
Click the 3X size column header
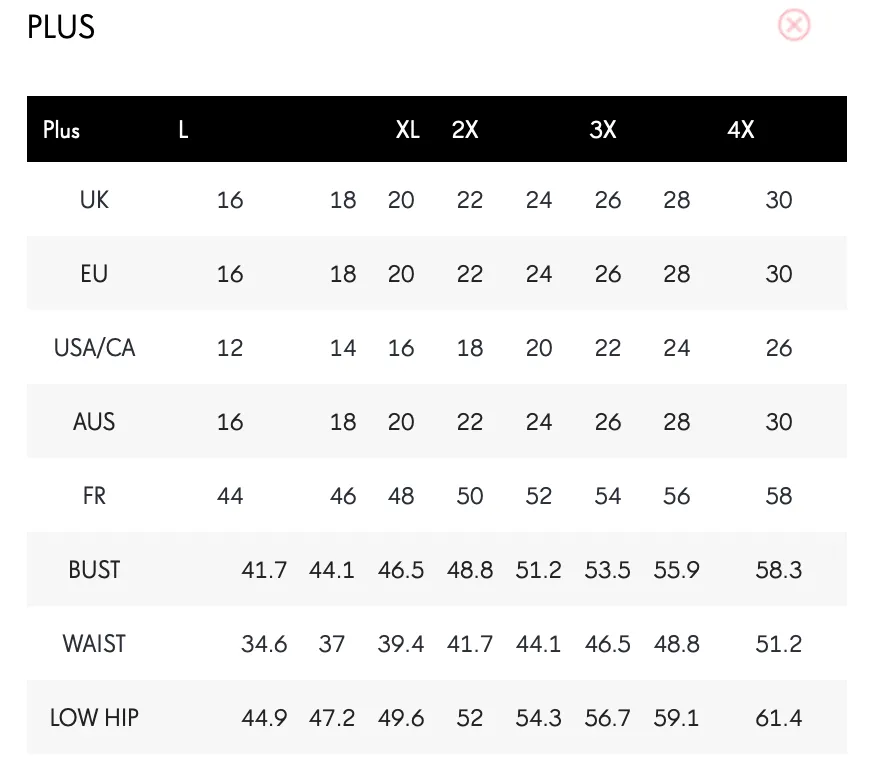tap(603, 130)
